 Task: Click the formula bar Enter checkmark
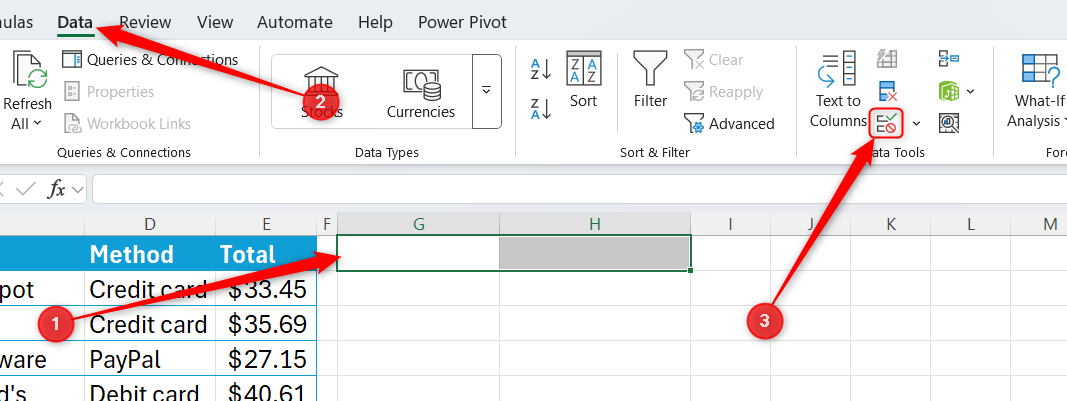pos(26,189)
